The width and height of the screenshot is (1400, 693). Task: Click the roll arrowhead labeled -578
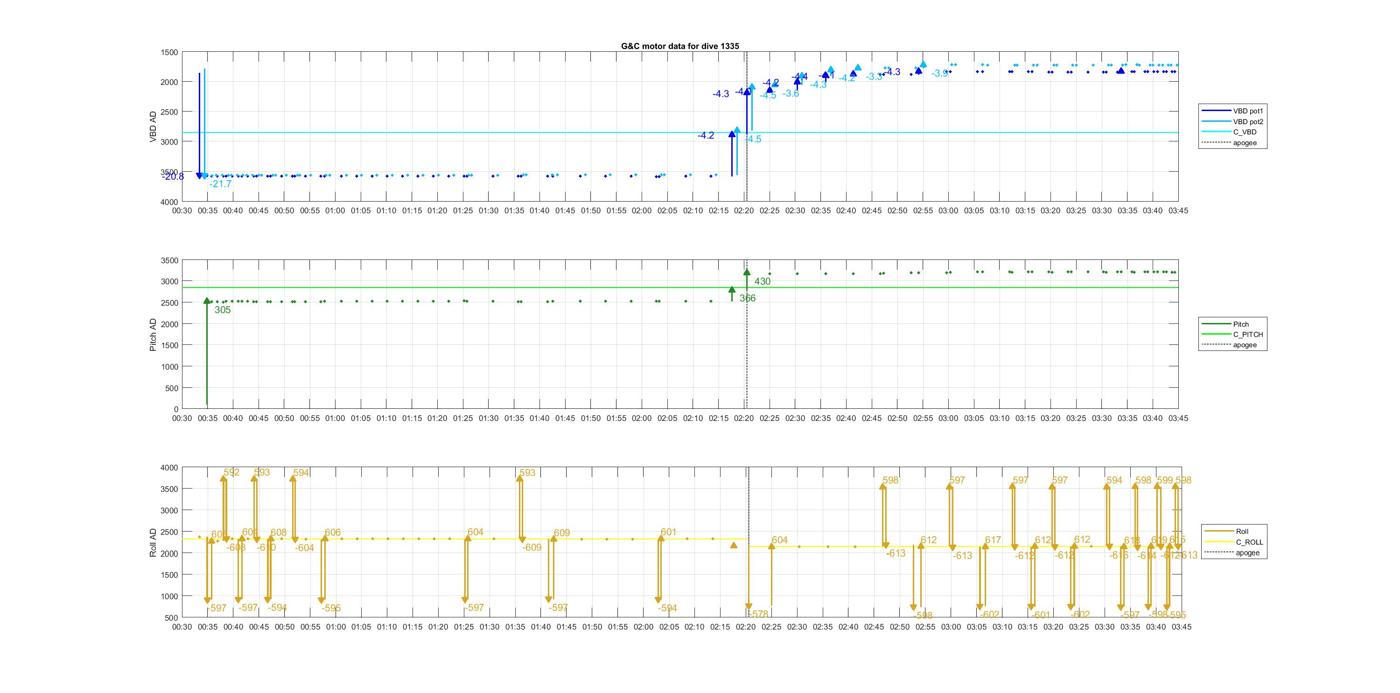tap(748, 607)
